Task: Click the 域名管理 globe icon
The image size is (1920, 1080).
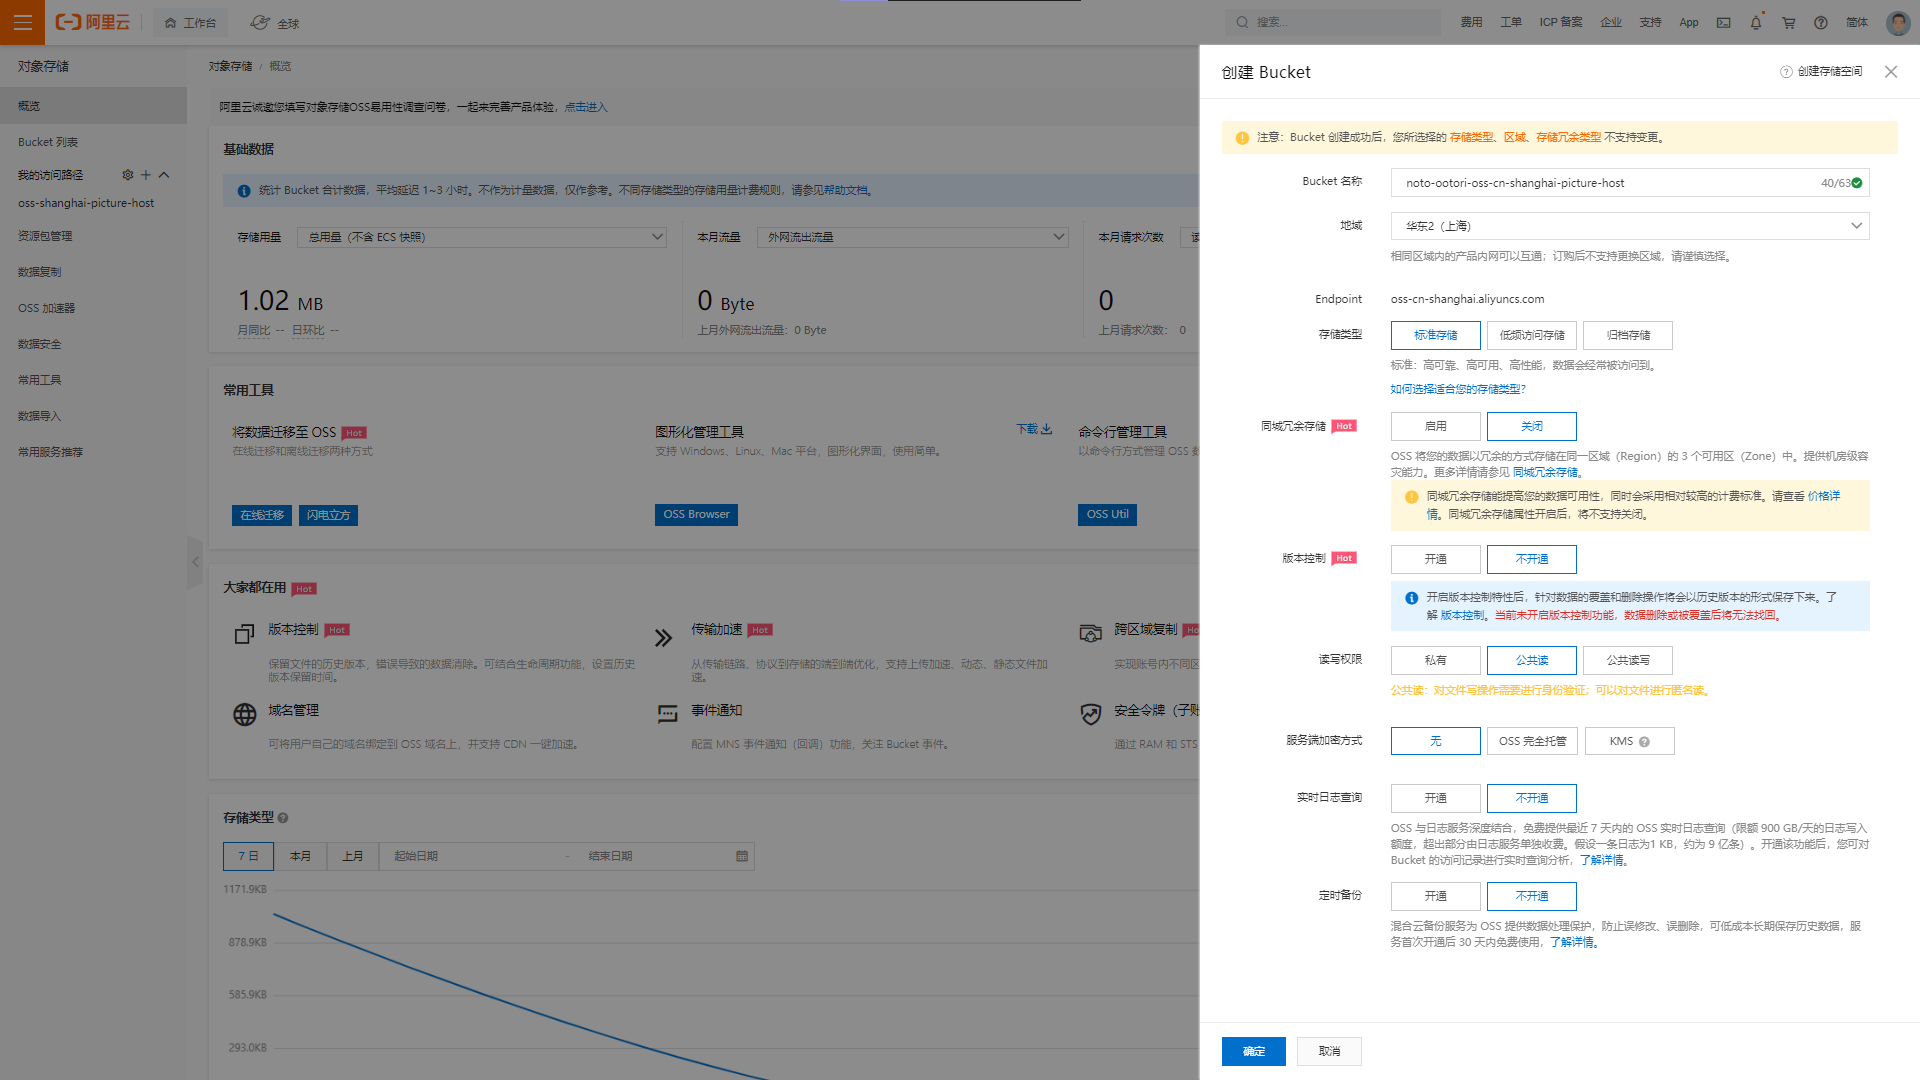Action: pos(245,714)
